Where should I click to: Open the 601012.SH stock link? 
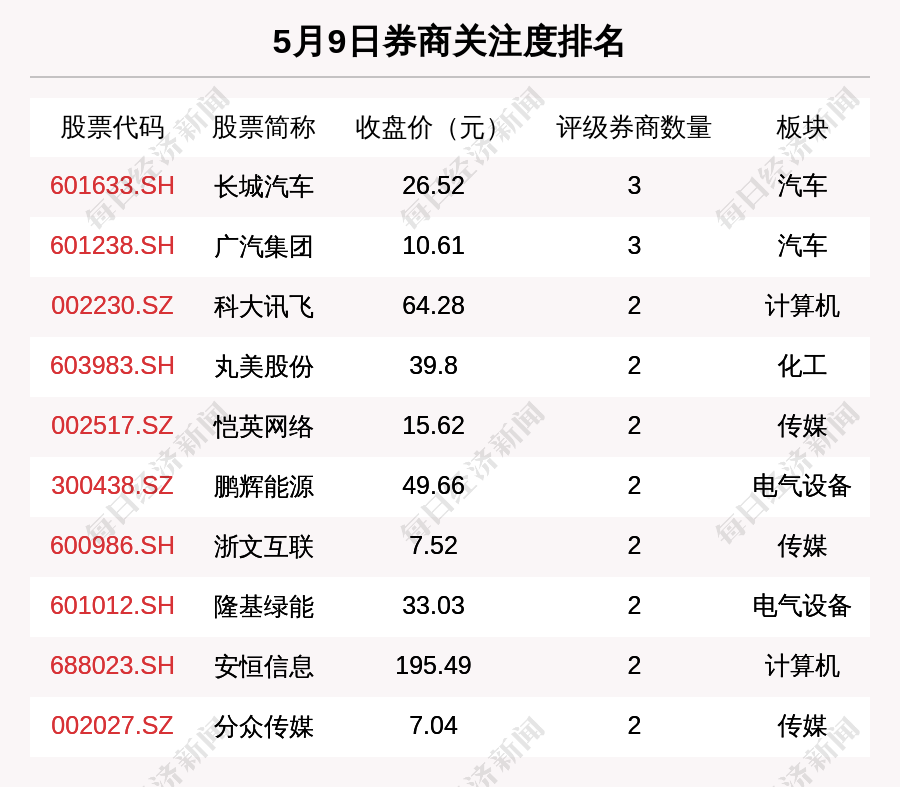tap(112, 606)
